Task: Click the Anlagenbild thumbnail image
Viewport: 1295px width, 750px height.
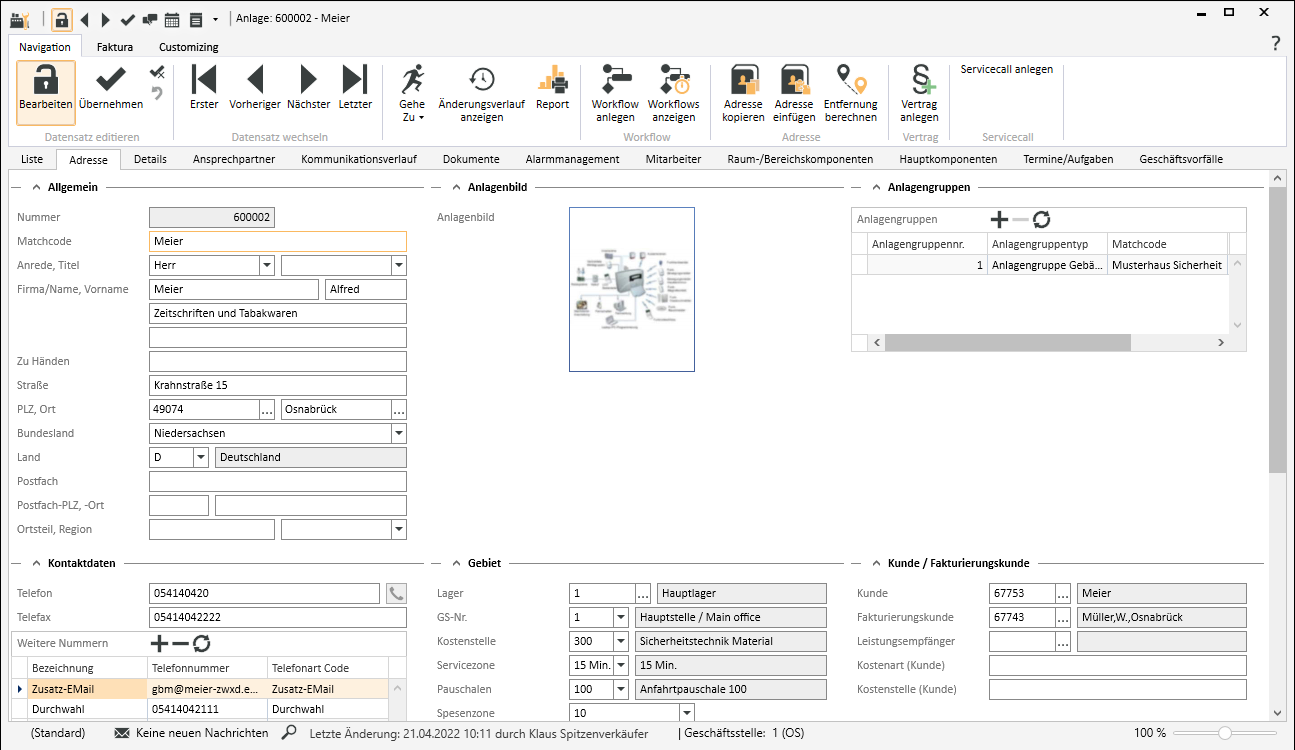Action: point(632,290)
